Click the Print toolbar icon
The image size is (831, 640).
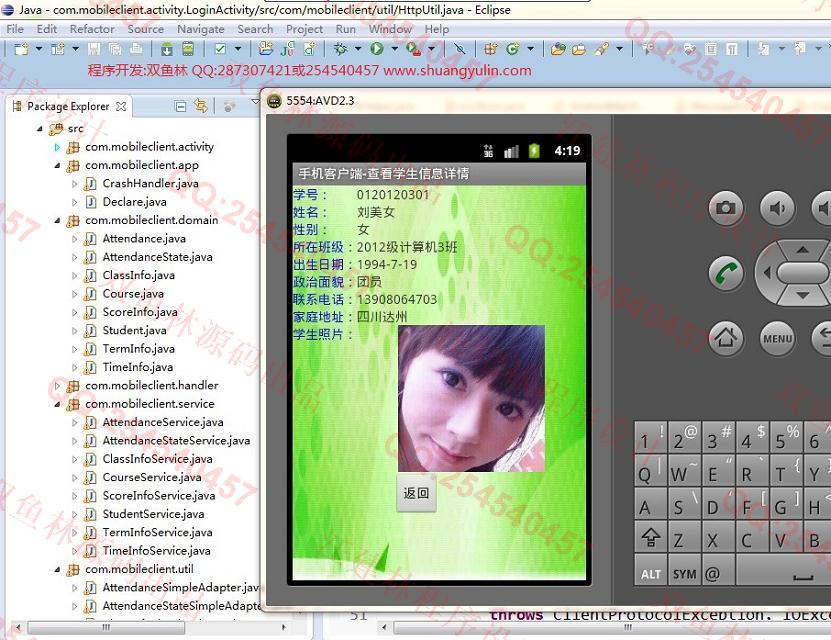point(136,49)
